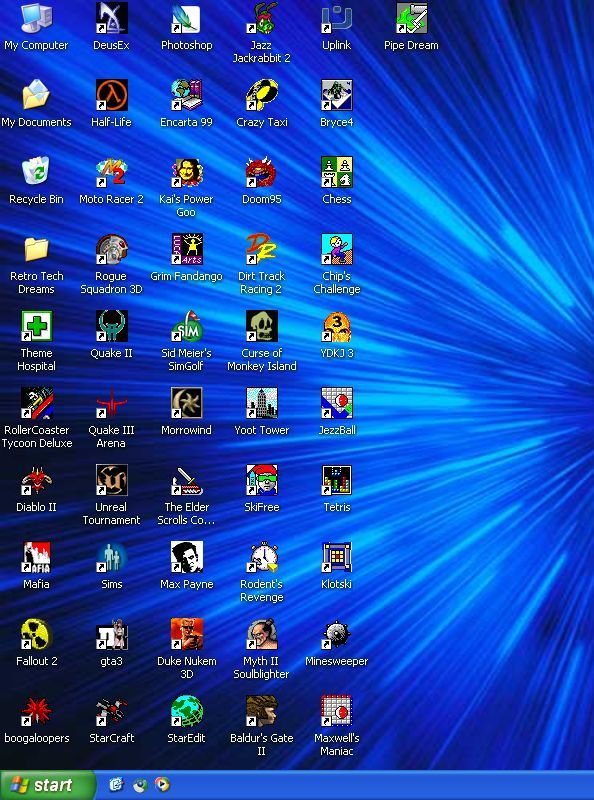The width and height of the screenshot is (594, 800).
Task: Launch Windows Media Player from Quick Launch
Action: point(162,784)
